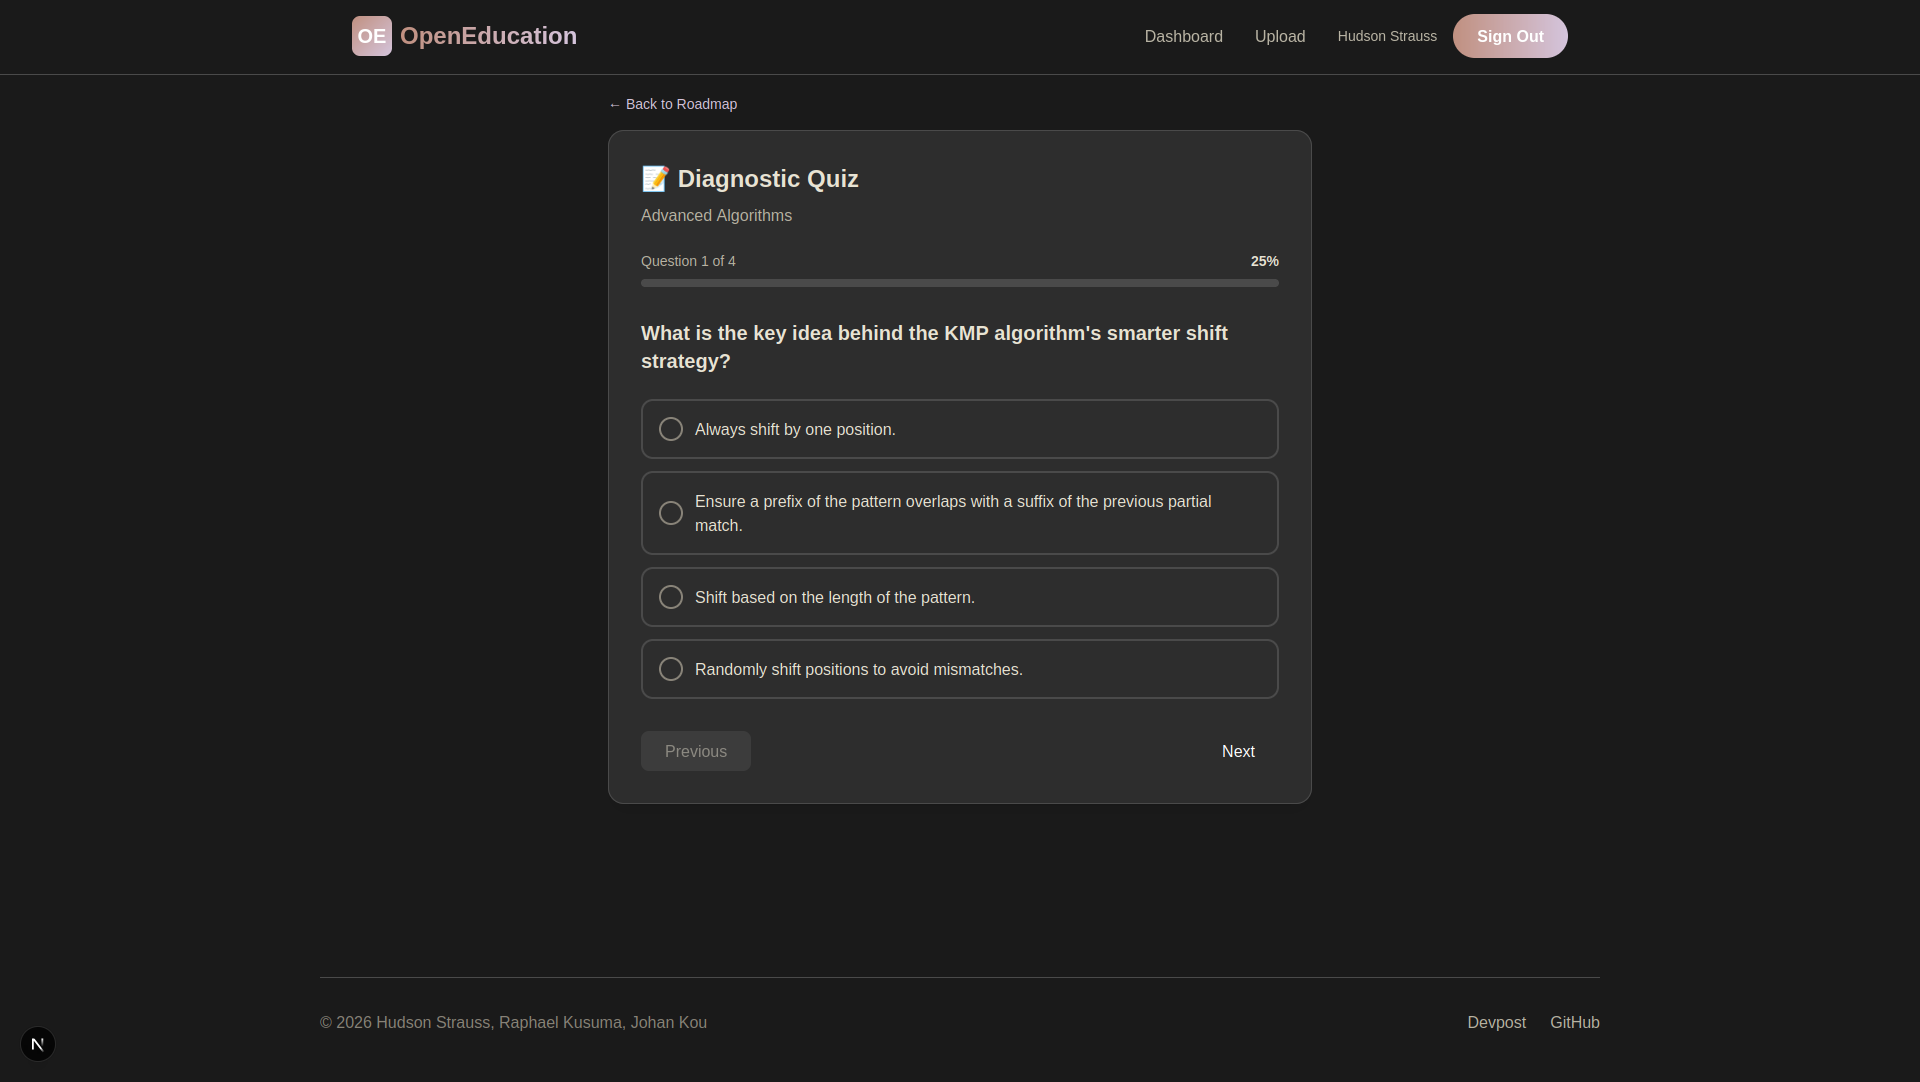Click the Next button
The height and width of the screenshot is (1082, 1920).
coord(1237,751)
